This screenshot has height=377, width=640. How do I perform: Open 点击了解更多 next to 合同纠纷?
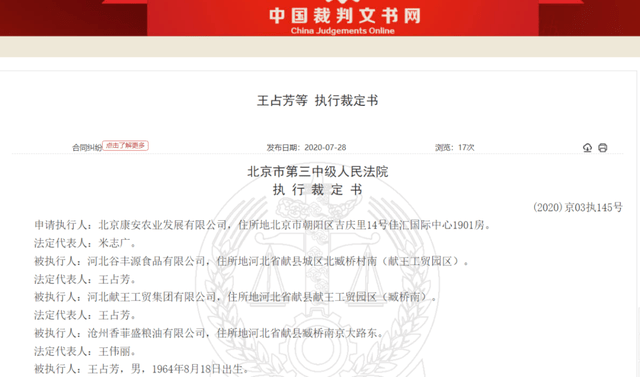pyautogui.click(x=125, y=145)
